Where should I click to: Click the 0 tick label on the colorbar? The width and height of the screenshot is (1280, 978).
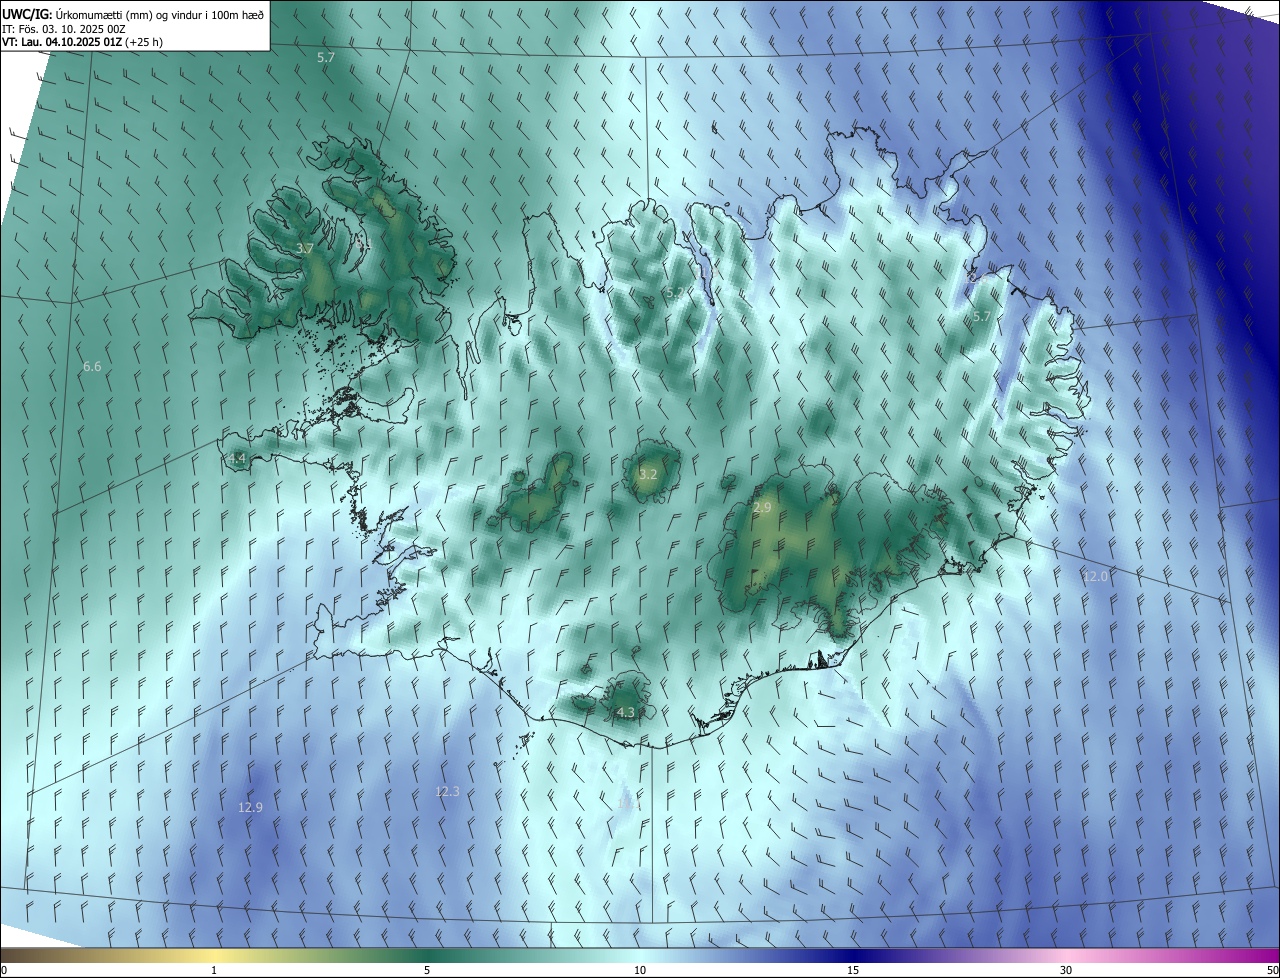click(4, 970)
